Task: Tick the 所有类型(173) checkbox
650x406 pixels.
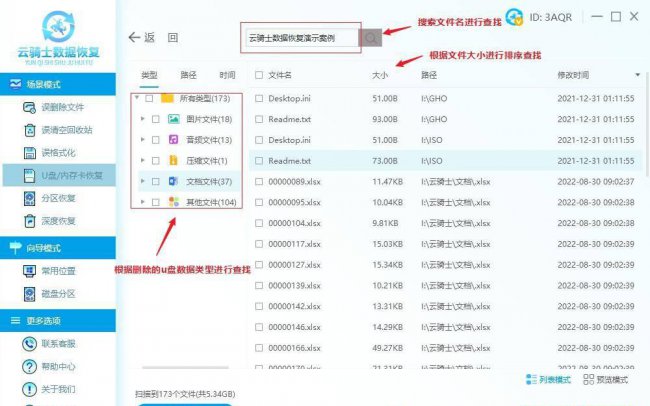Action: [149, 98]
